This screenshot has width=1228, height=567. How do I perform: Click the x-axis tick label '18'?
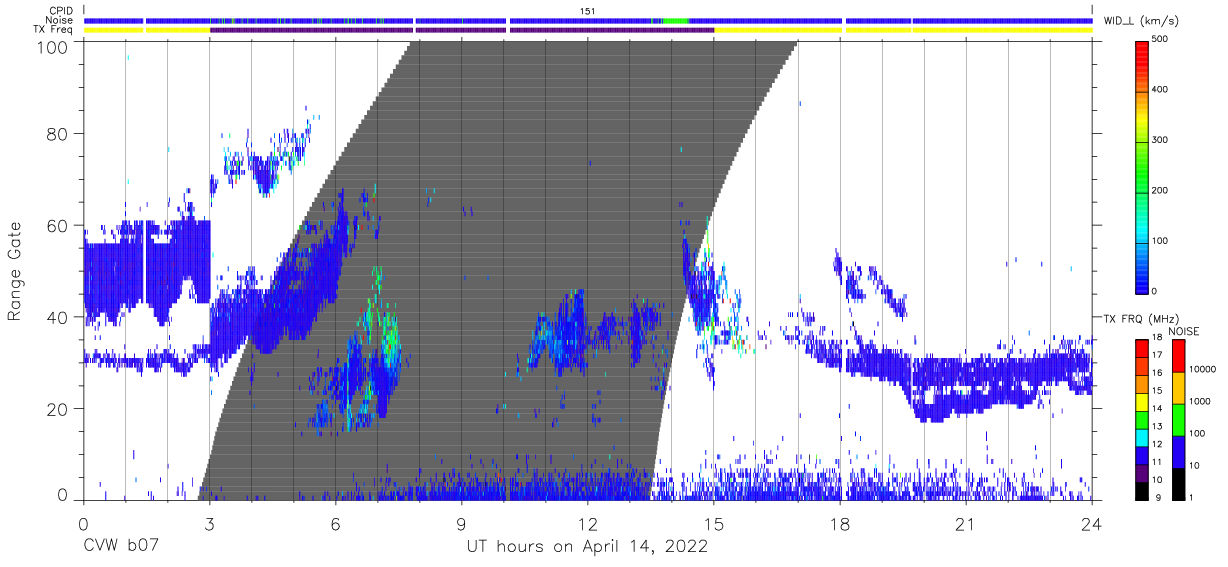coord(840,523)
